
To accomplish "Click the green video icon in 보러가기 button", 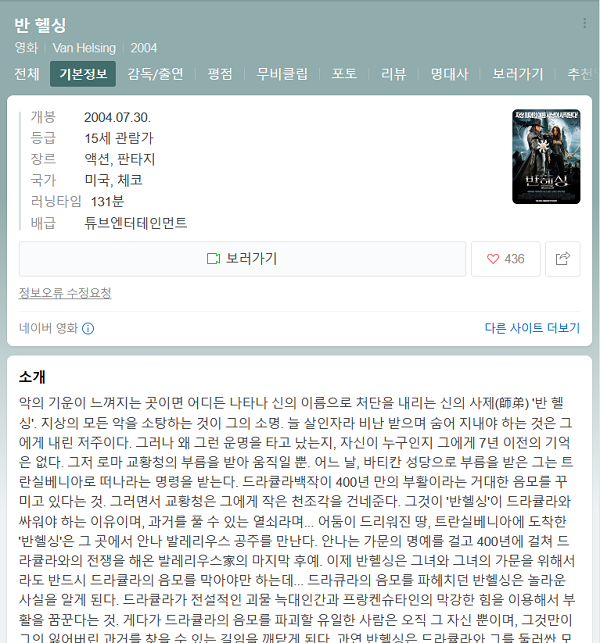I will point(213,259).
